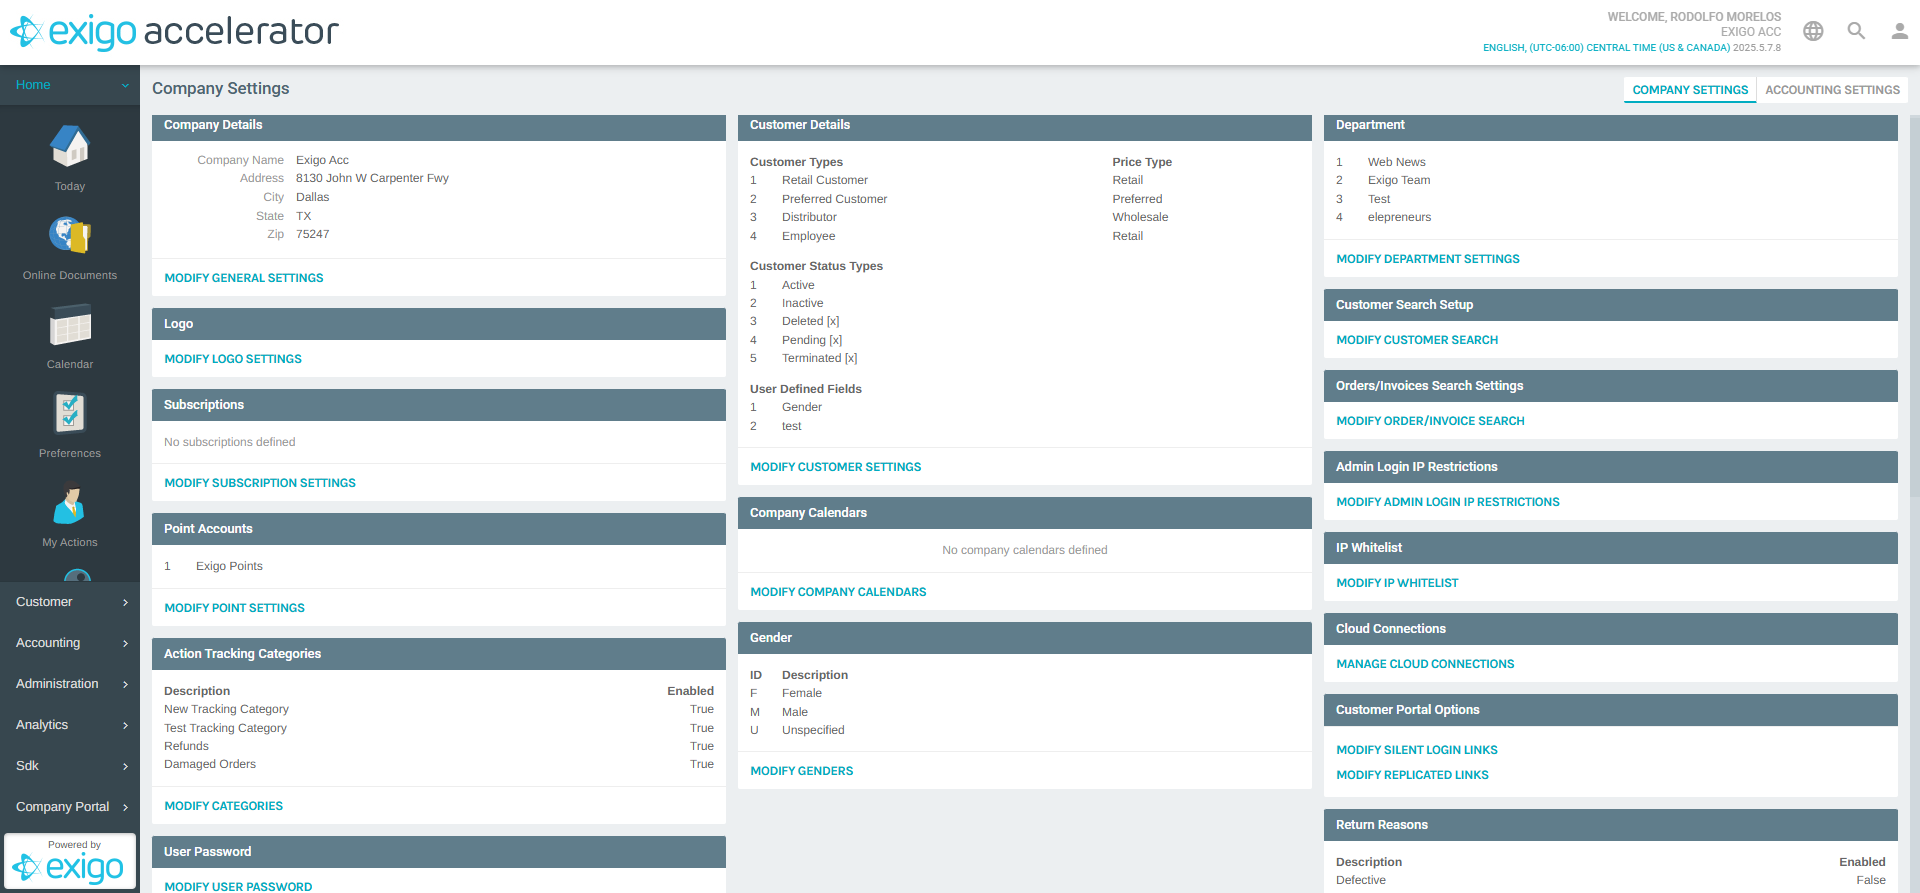This screenshot has height=893, width=1920.
Task: Click Modify Genders link
Action: pyautogui.click(x=802, y=771)
